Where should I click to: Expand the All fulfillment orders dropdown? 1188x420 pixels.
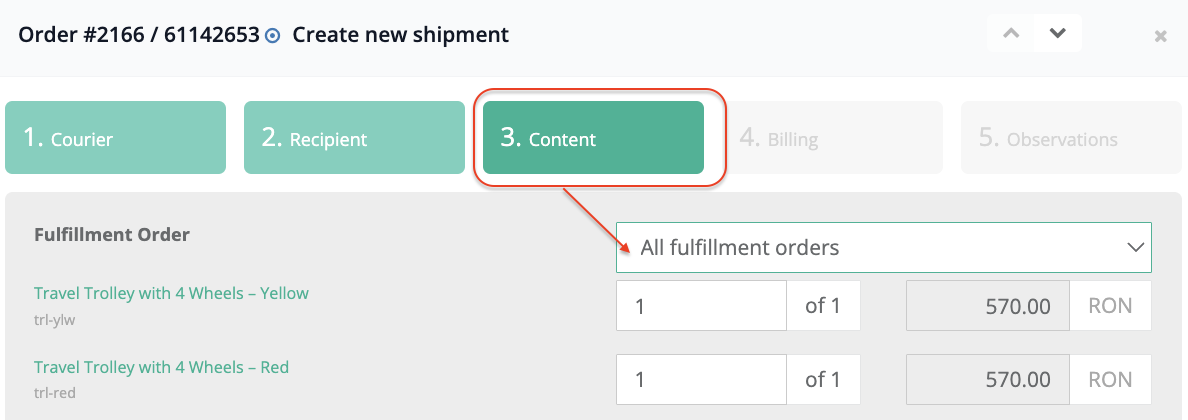click(883, 247)
